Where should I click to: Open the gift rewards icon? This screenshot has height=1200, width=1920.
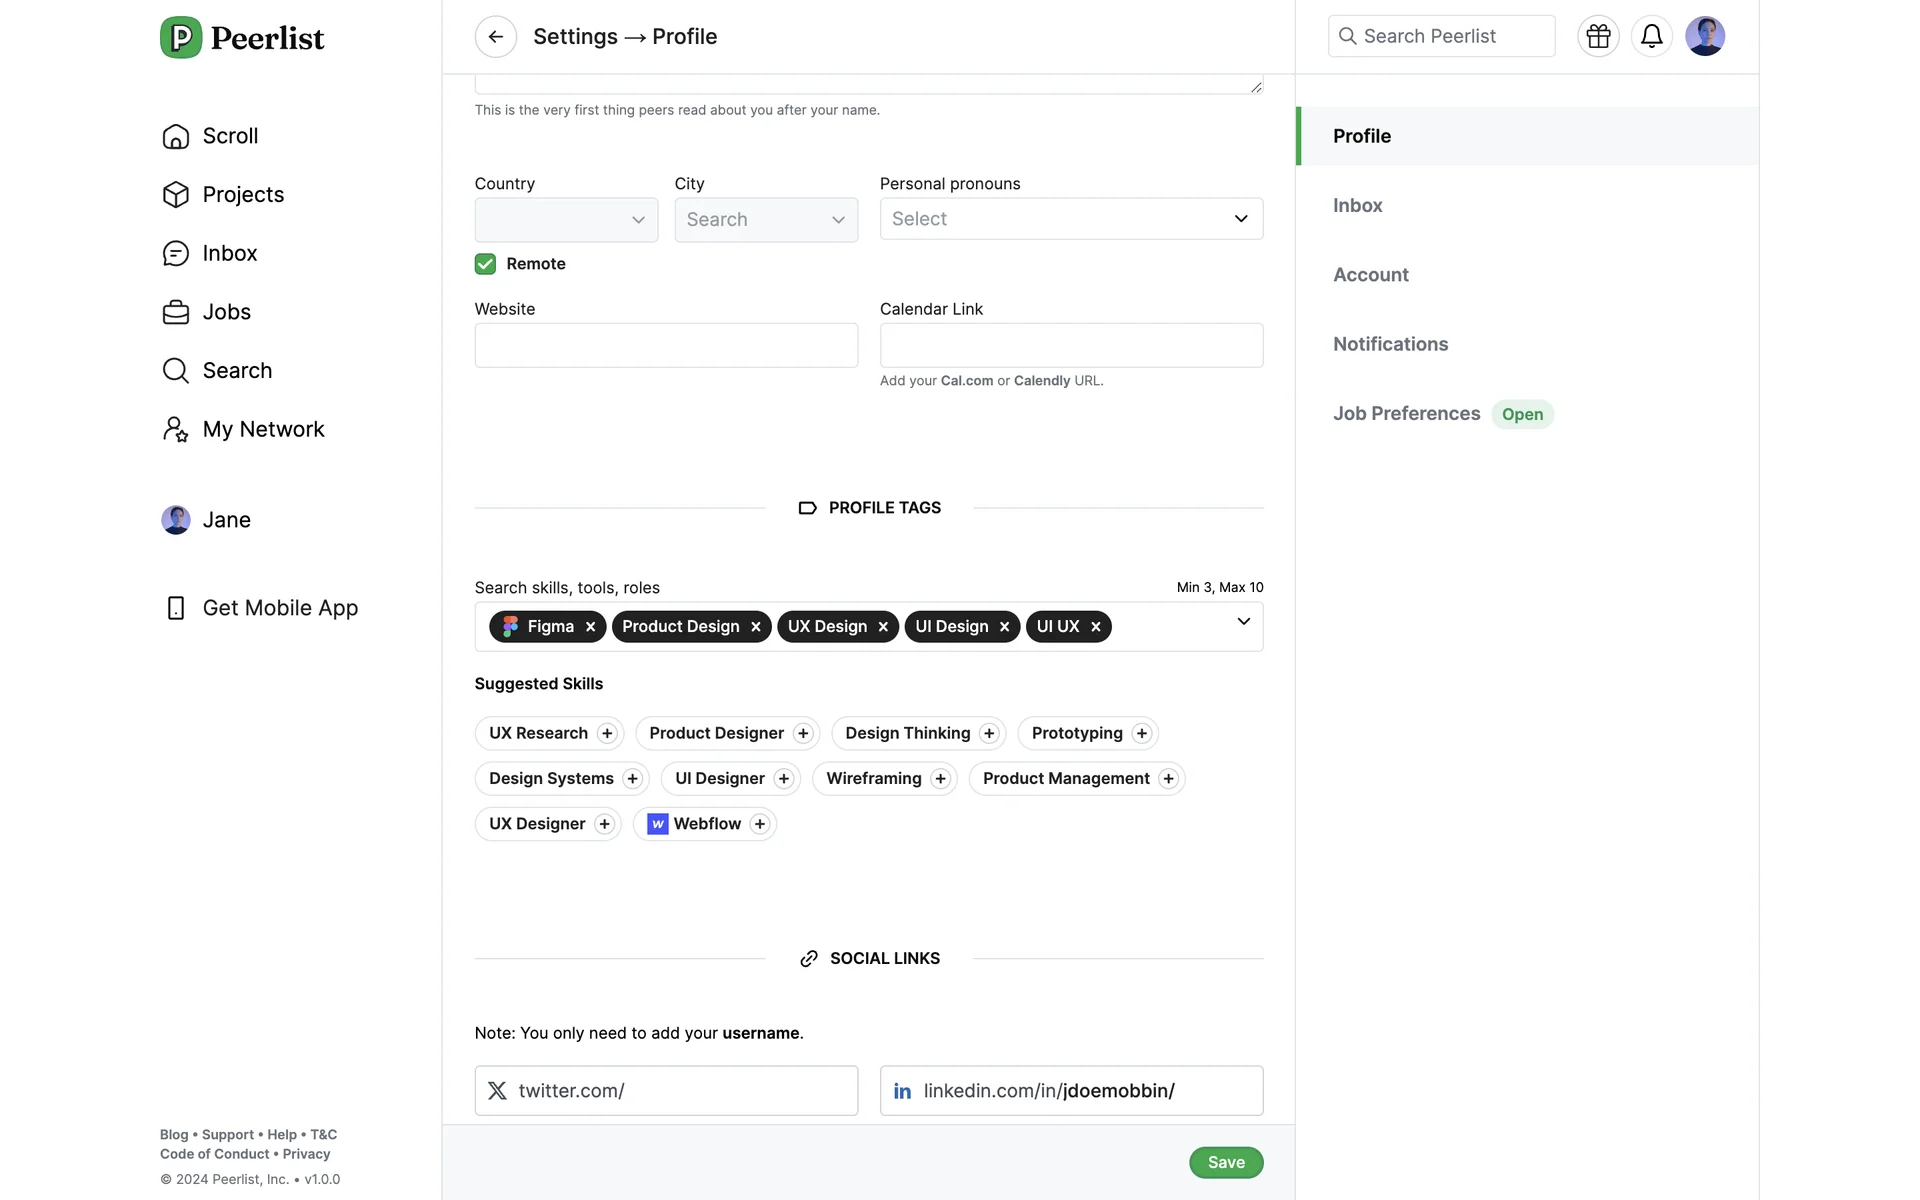click(x=1598, y=36)
